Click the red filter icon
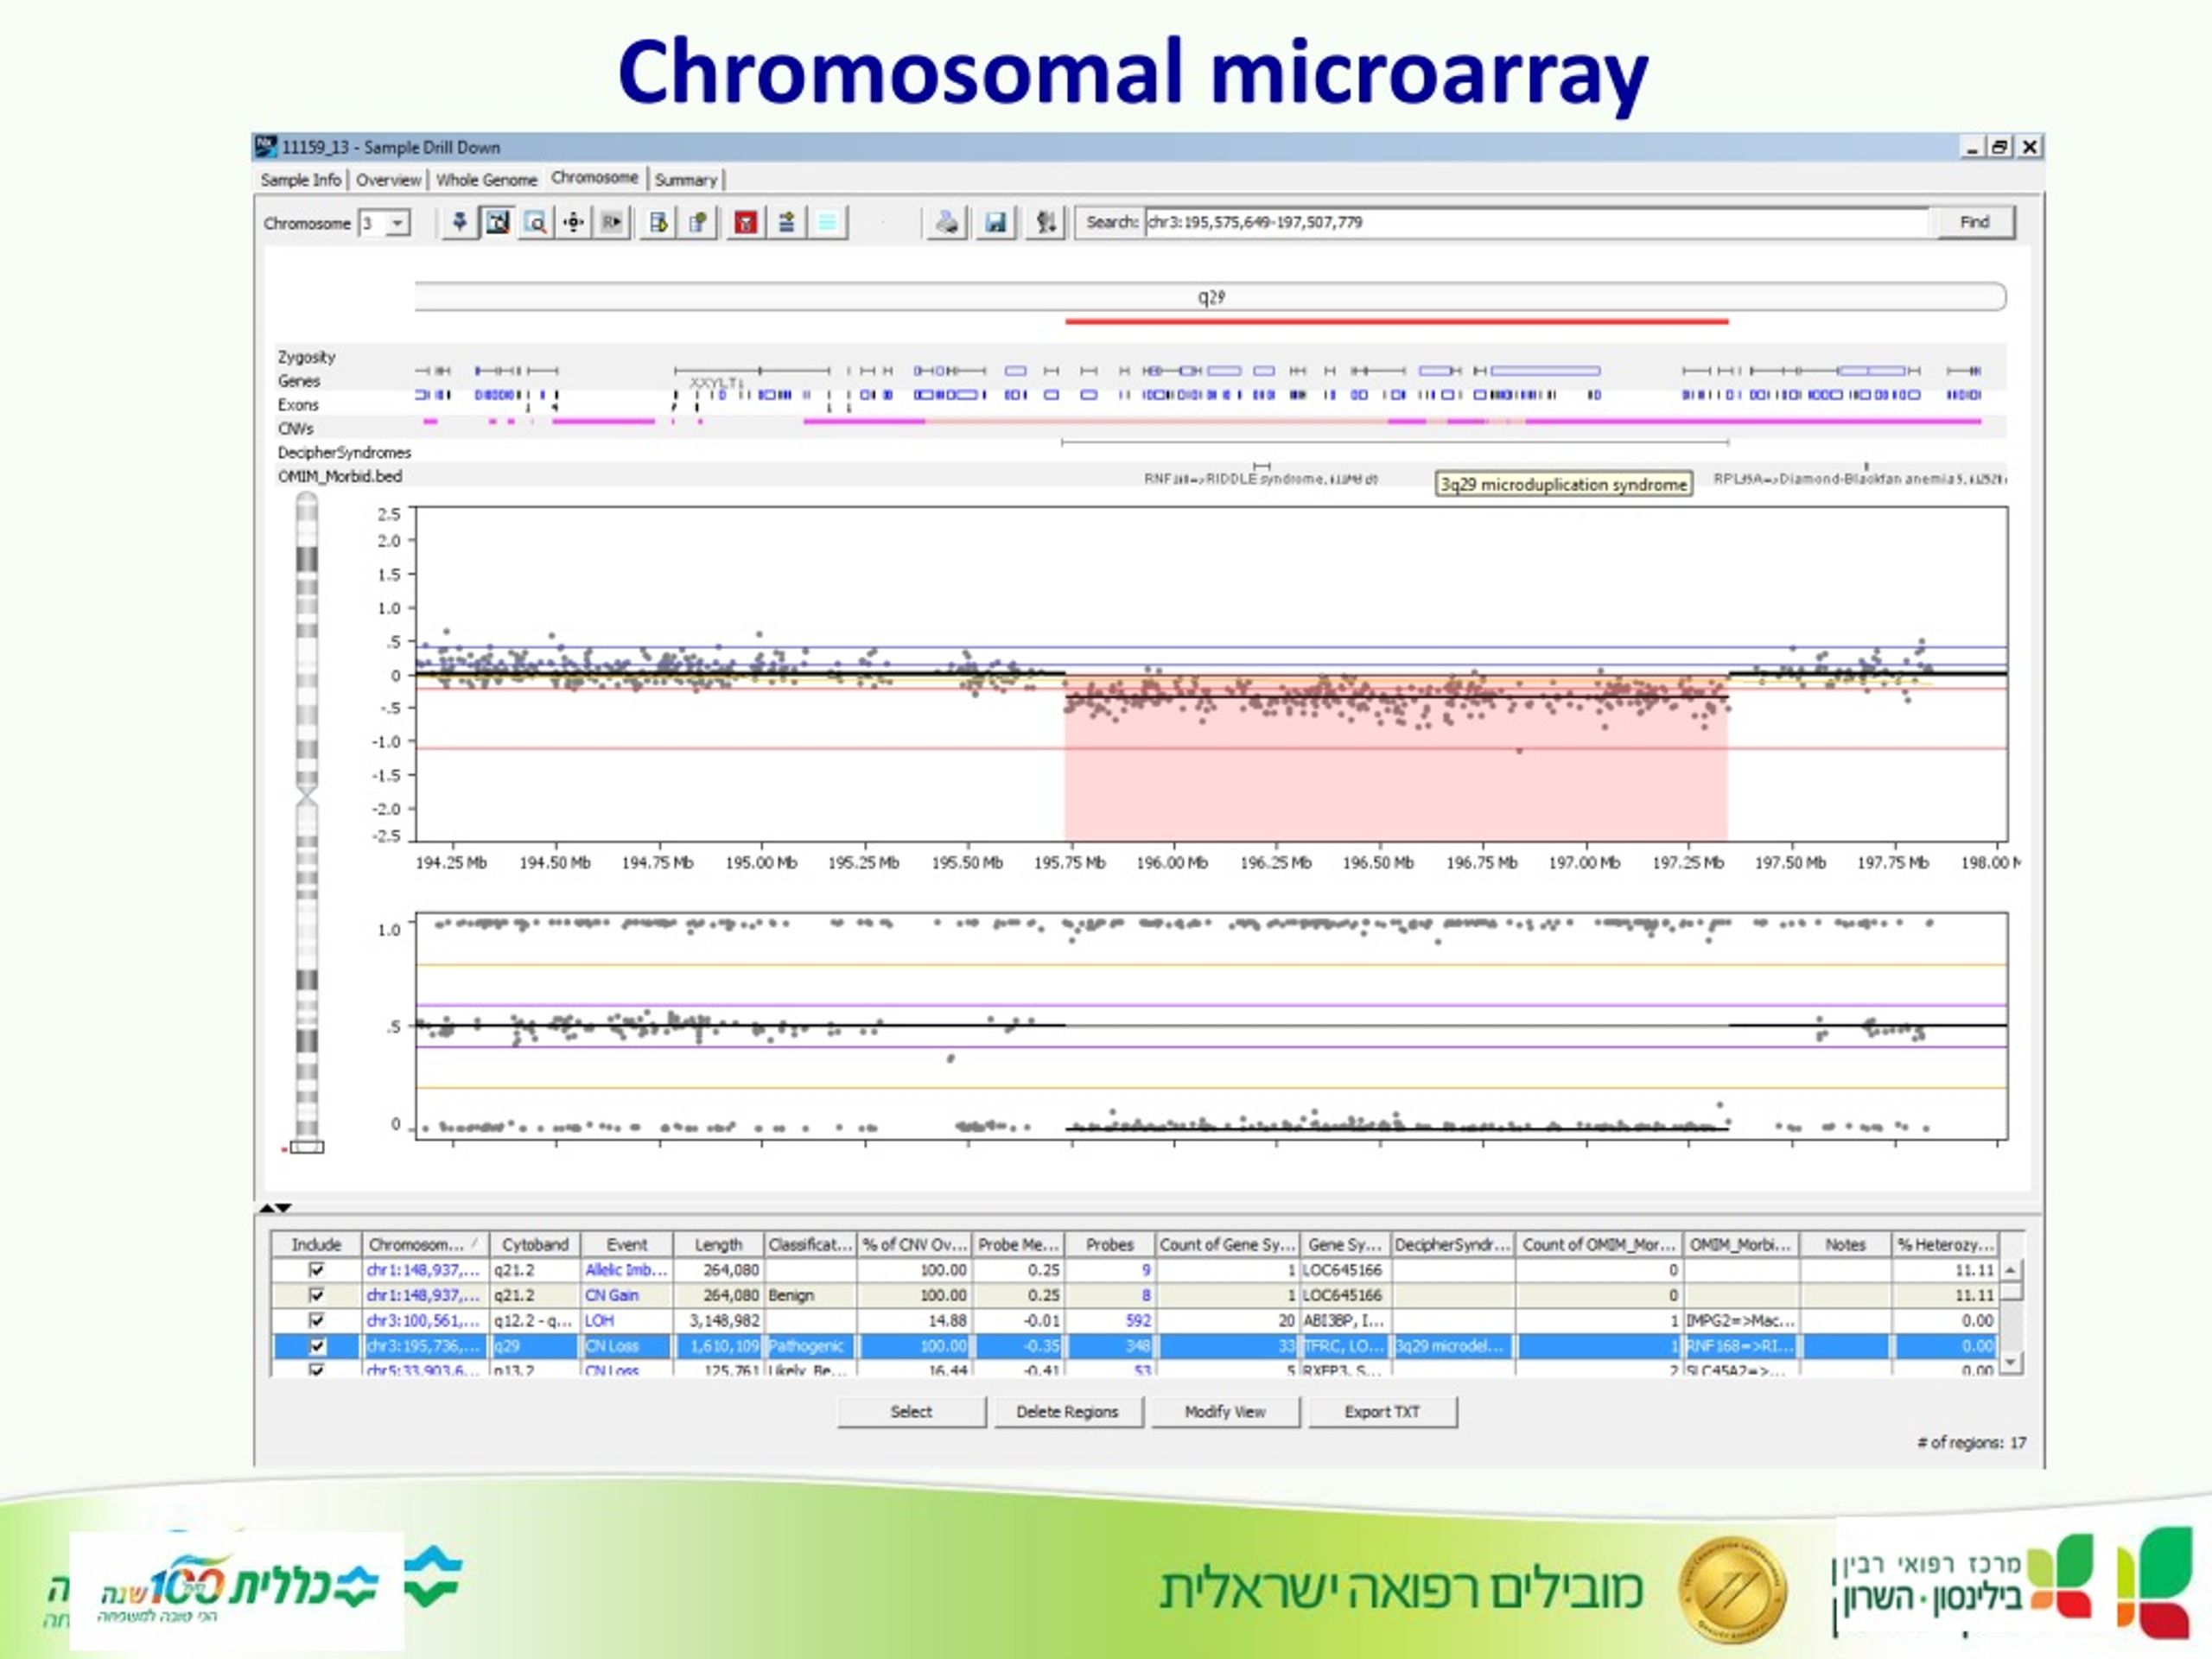 pyautogui.click(x=745, y=222)
